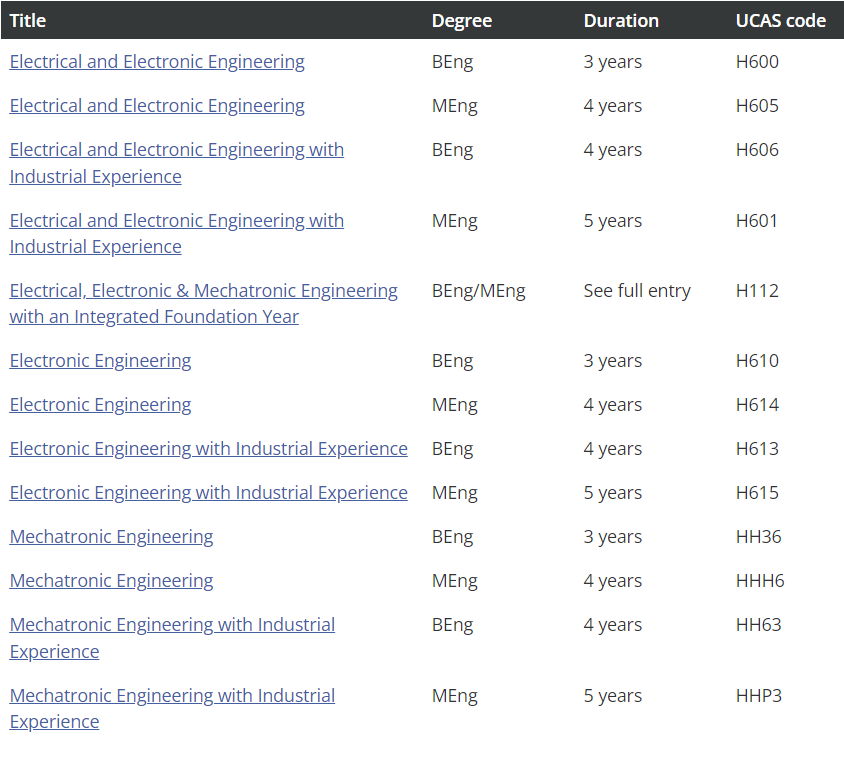Open Mechatronic with Industrial Experience BEng HH63 link

pyautogui.click(x=172, y=625)
